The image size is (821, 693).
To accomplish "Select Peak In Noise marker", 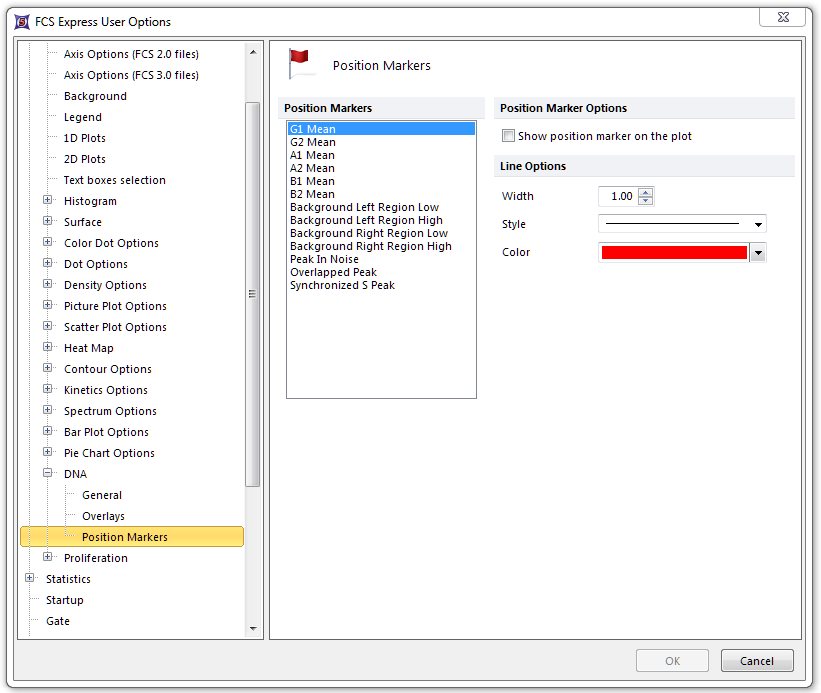I will coord(324,259).
